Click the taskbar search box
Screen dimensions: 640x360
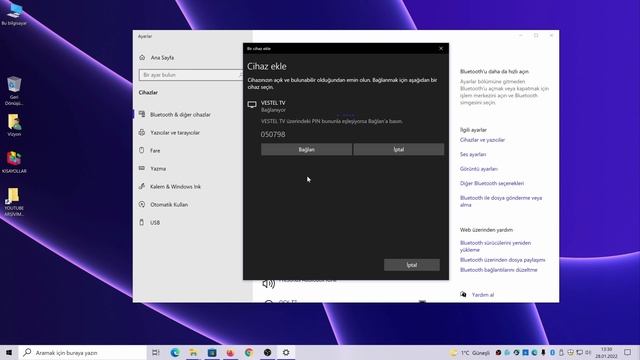point(82,353)
